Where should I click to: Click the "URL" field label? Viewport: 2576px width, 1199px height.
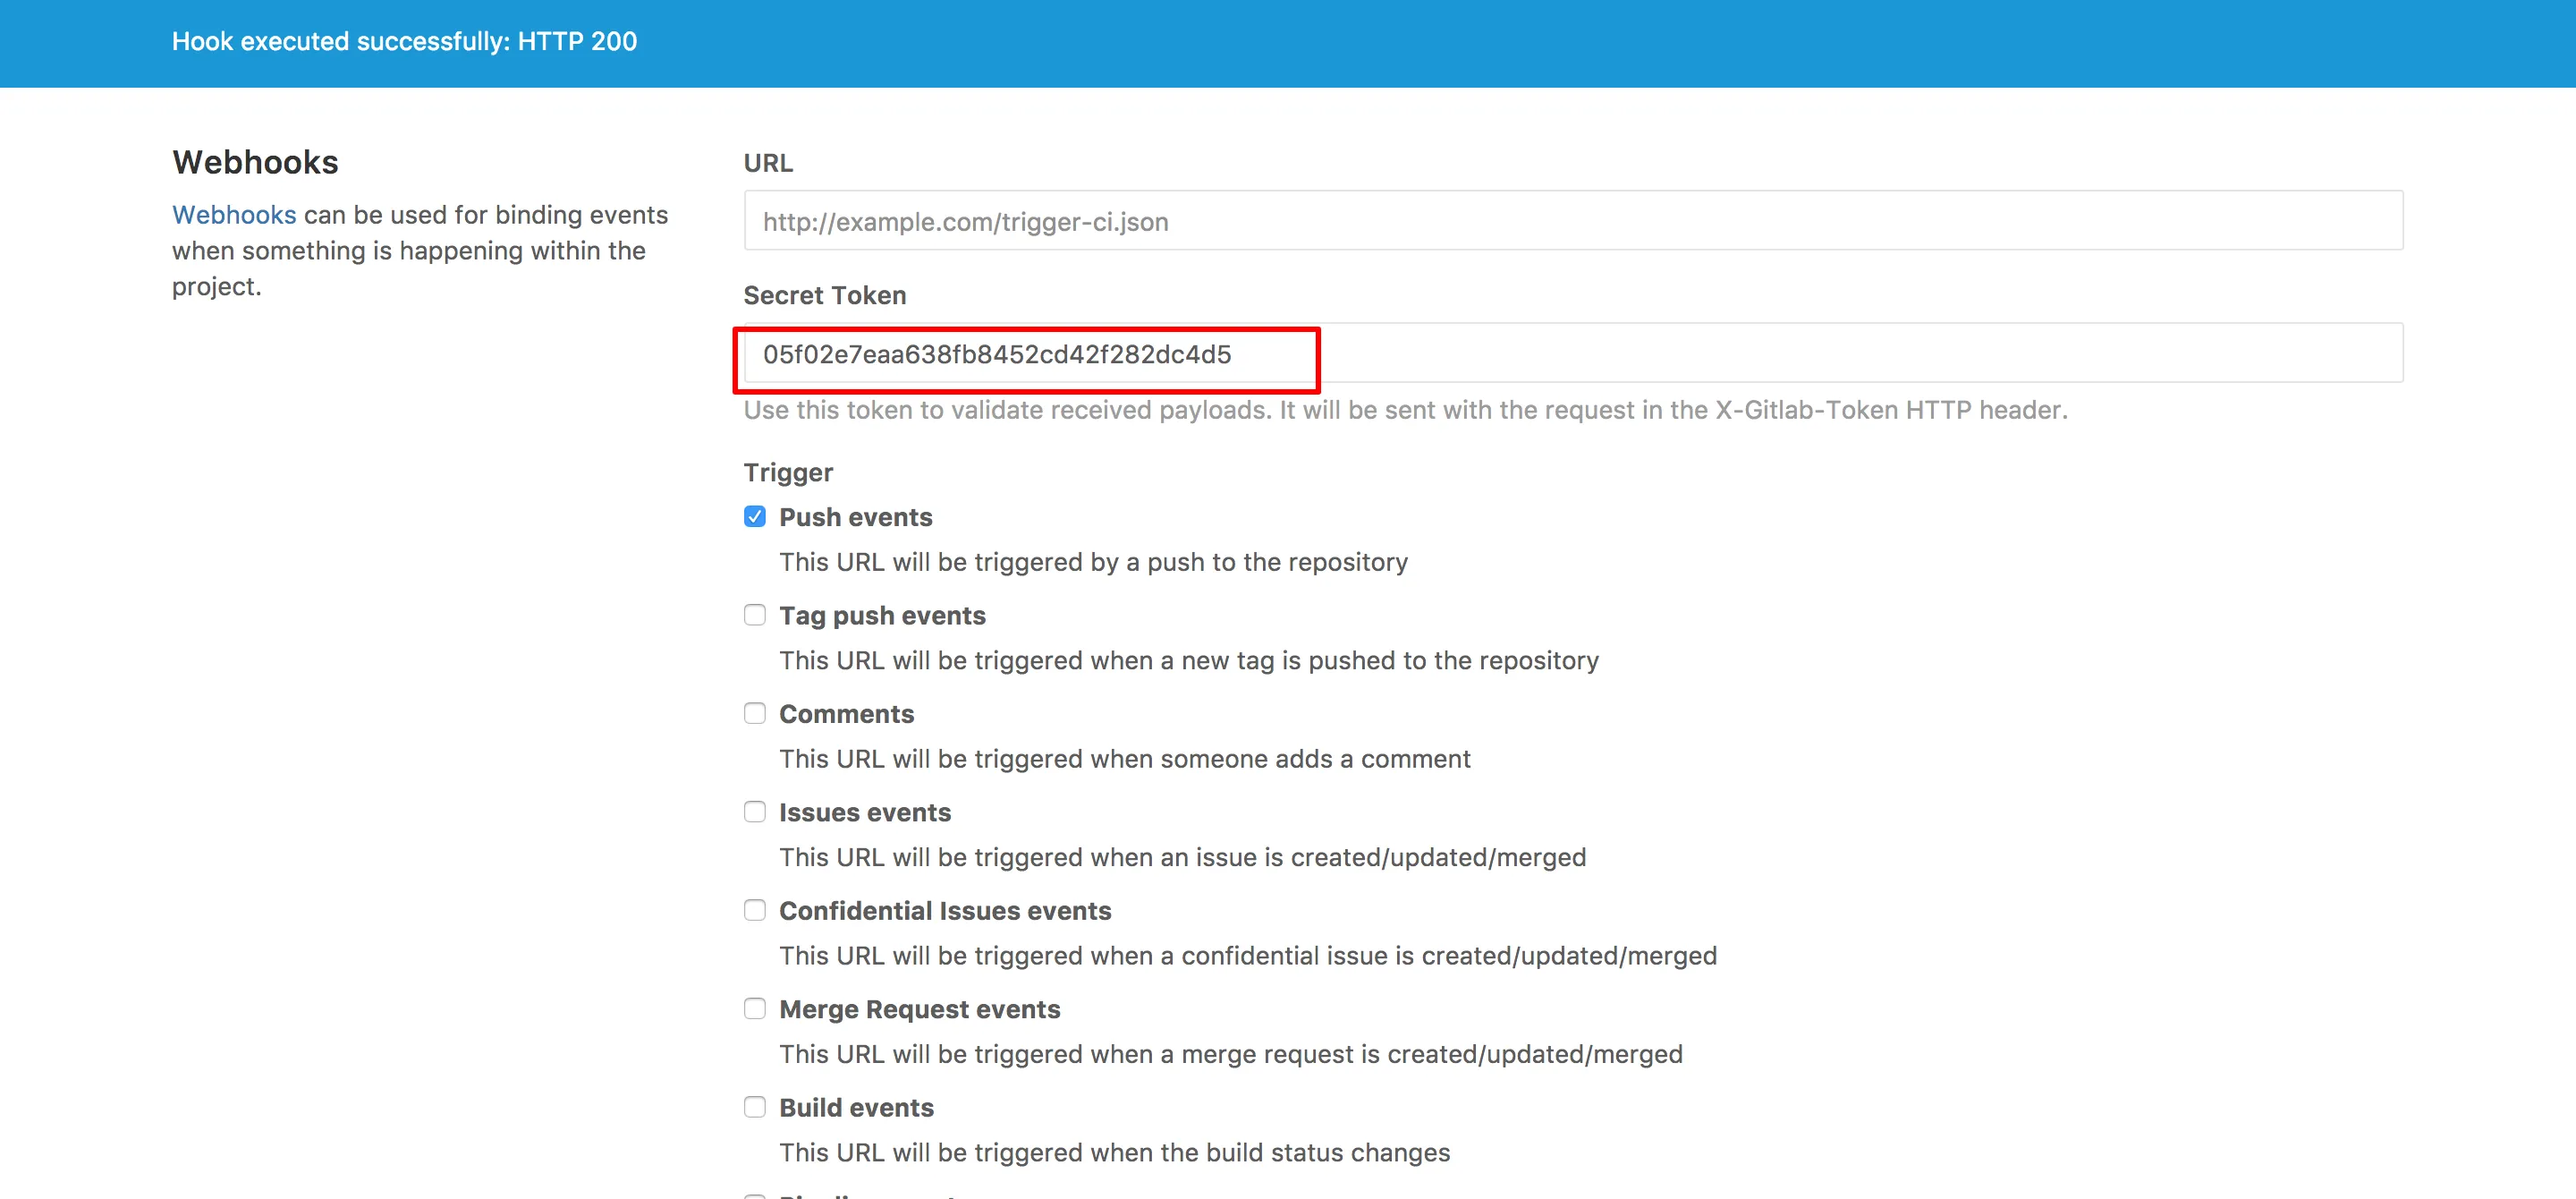pos(768,163)
